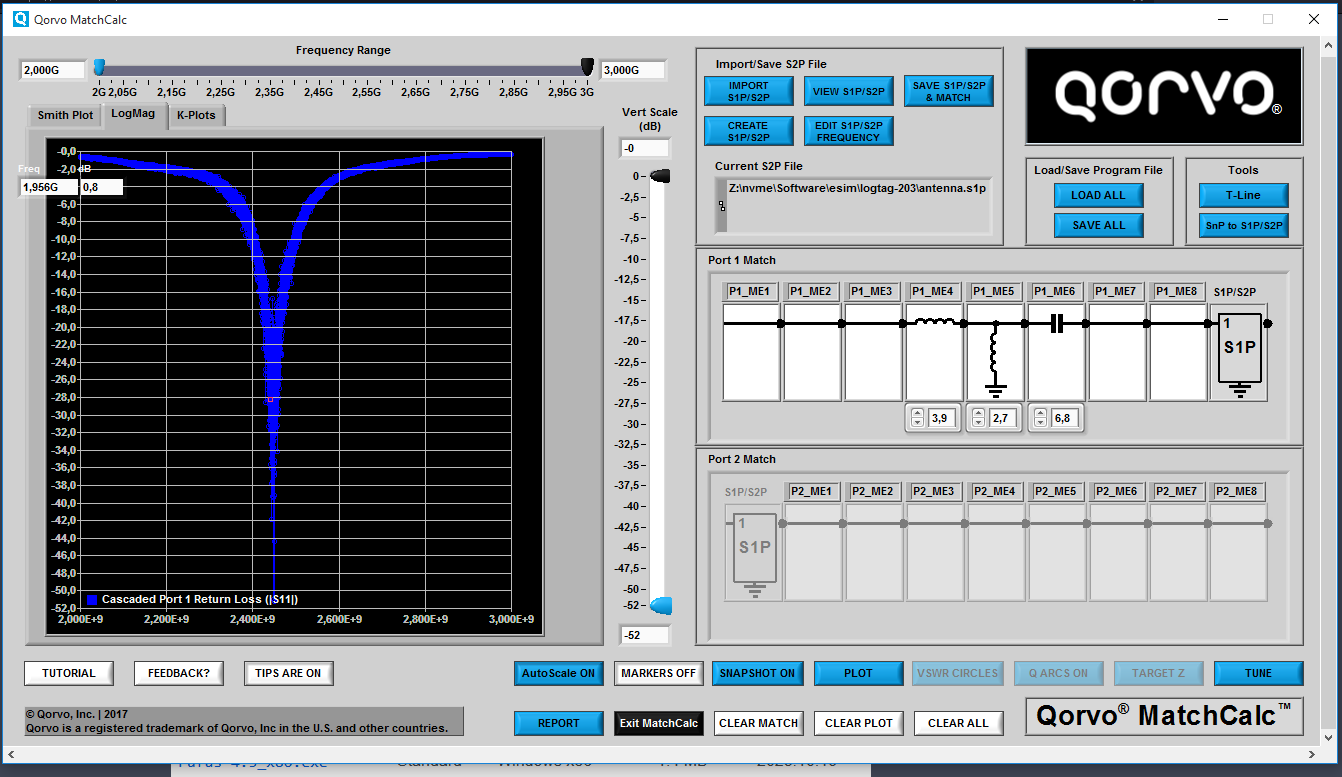Image resolution: width=1342 pixels, height=777 pixels.
Task: Click the empty P1_ME2 matching element cell
Action: pyautogui.click(x=812, y=352)
